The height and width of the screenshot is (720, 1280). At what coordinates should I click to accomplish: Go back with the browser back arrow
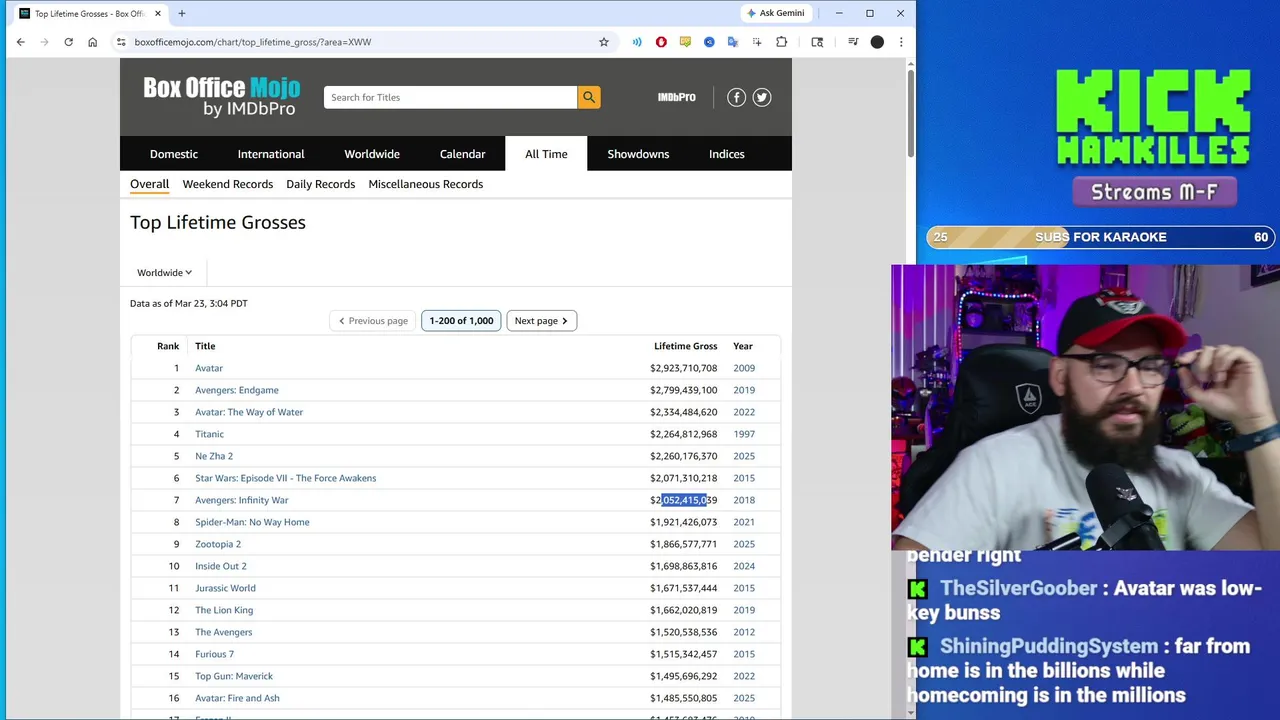click(x=20, y=42)
